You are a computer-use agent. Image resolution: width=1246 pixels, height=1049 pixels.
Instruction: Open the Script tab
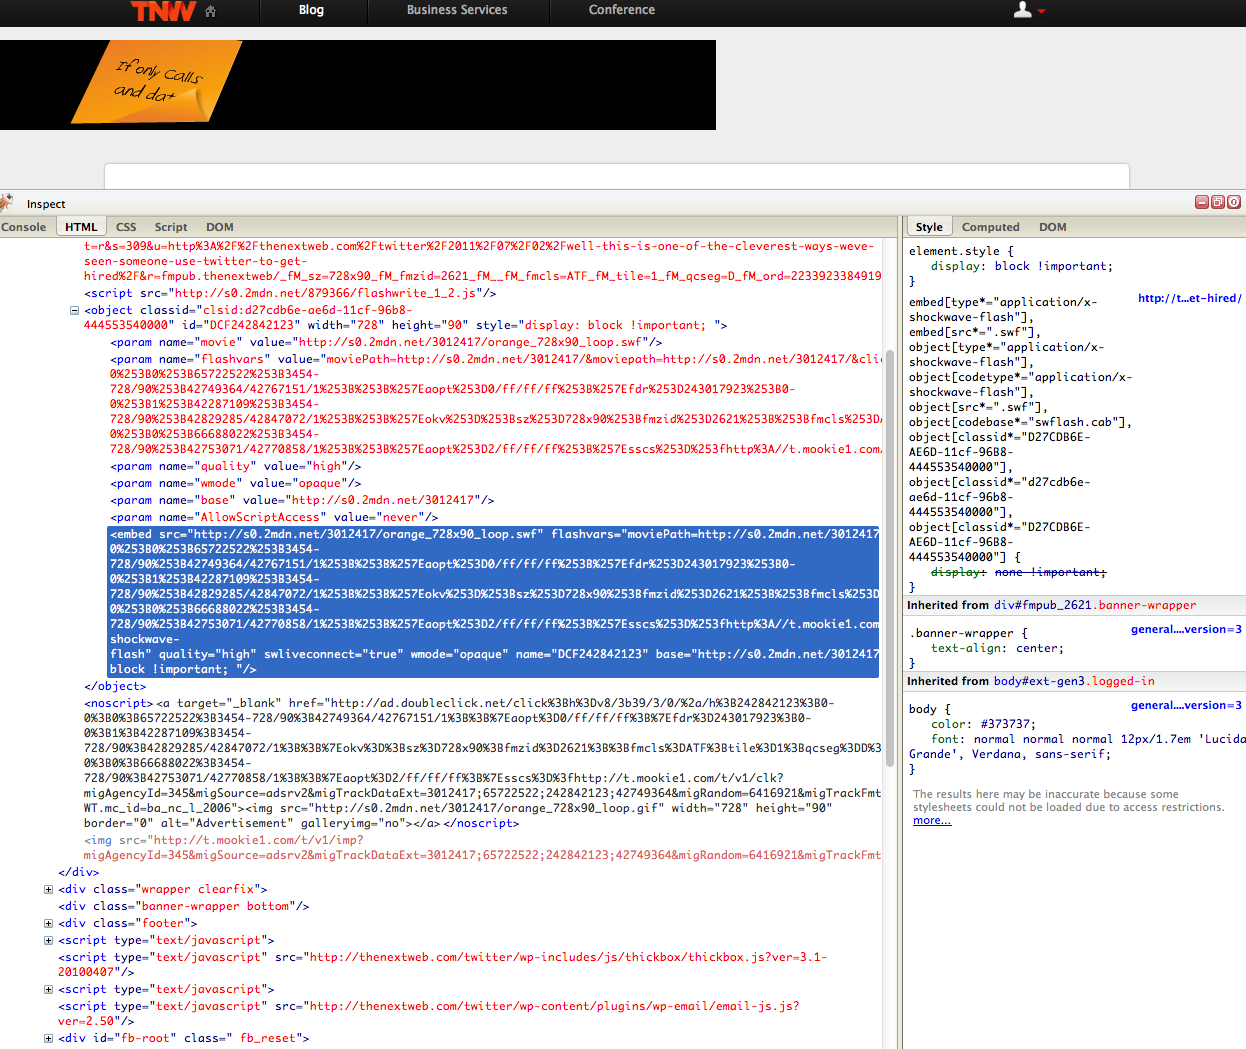(x=171, y=227)
